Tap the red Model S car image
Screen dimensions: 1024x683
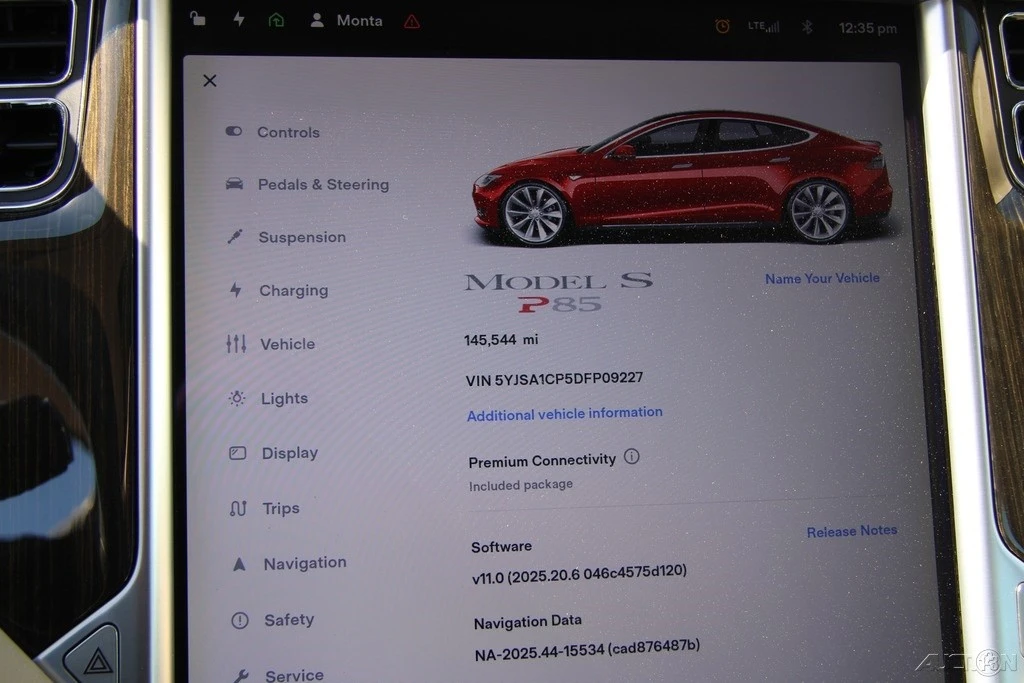682,178
